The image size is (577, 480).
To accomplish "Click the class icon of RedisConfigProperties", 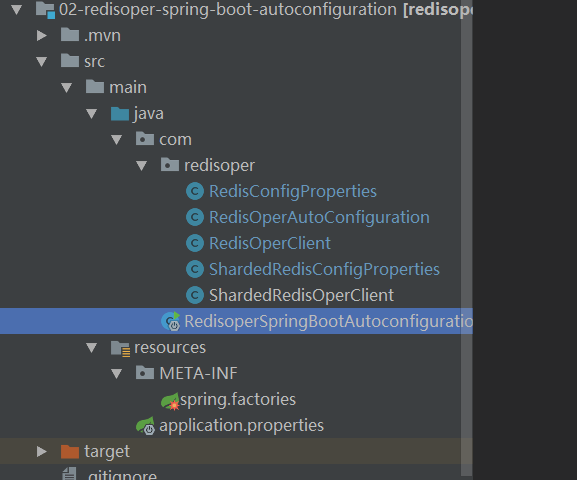I will click(x=195, y=191).
